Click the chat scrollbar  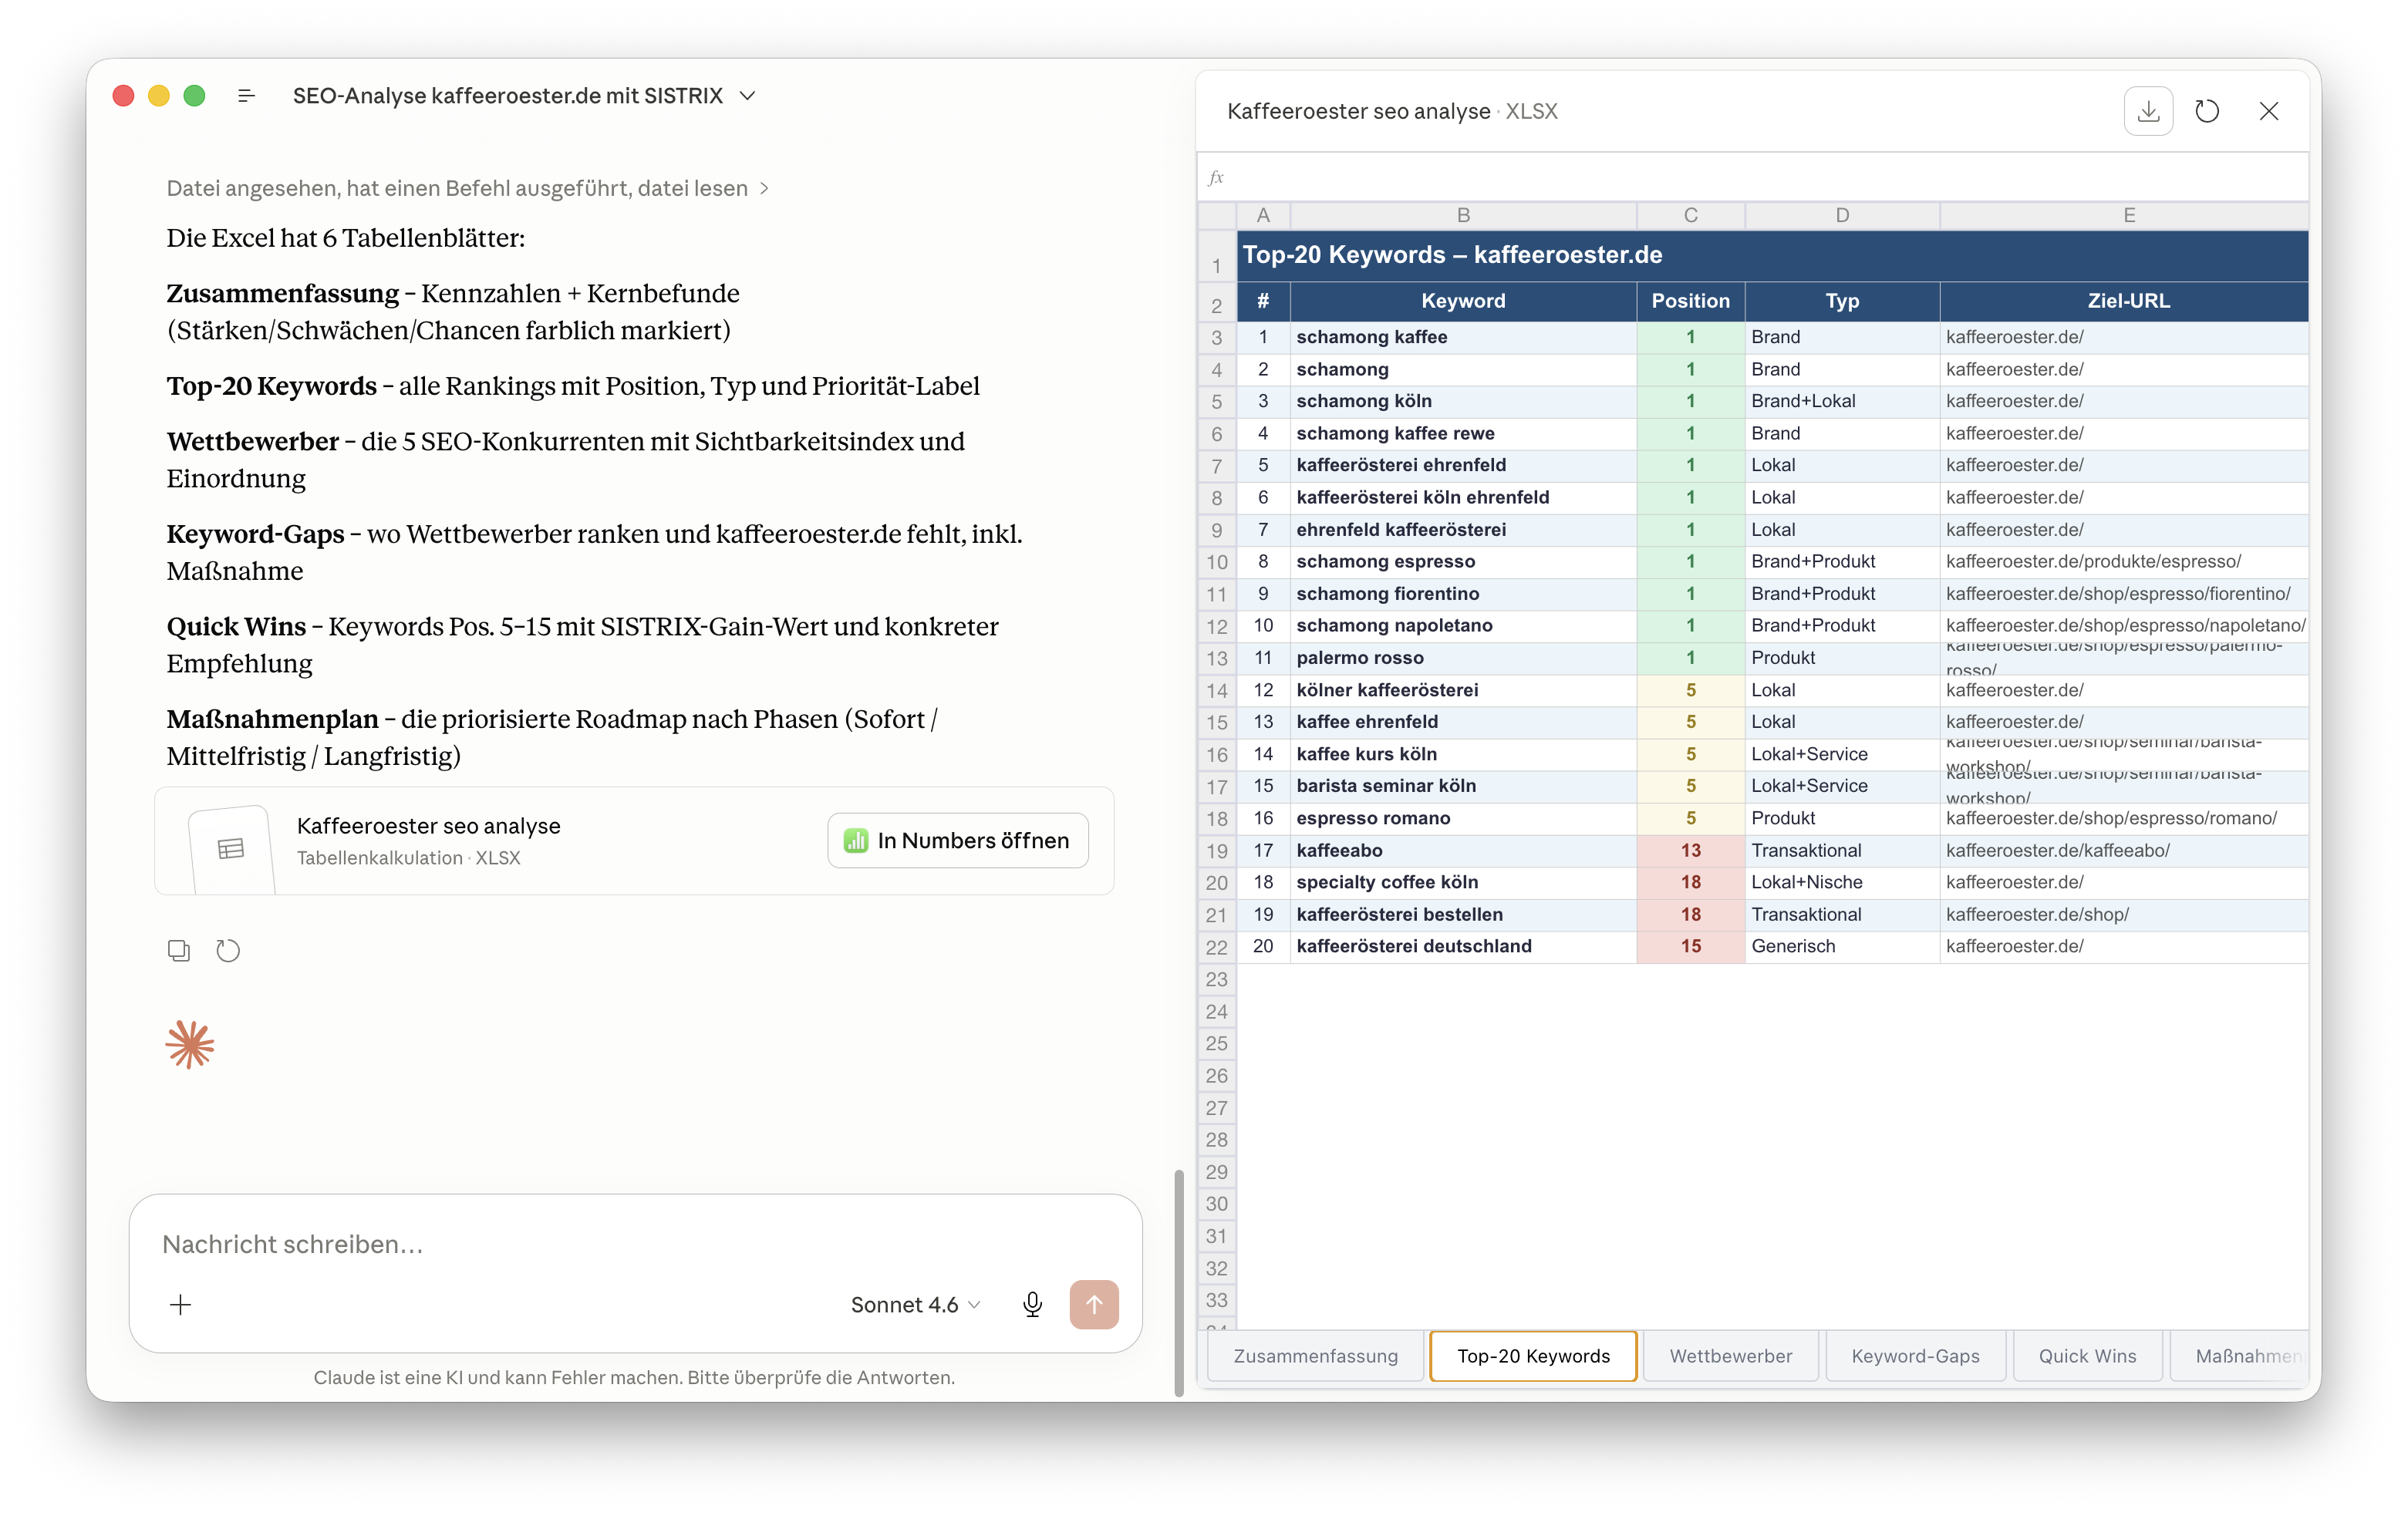(1179, 1282)
